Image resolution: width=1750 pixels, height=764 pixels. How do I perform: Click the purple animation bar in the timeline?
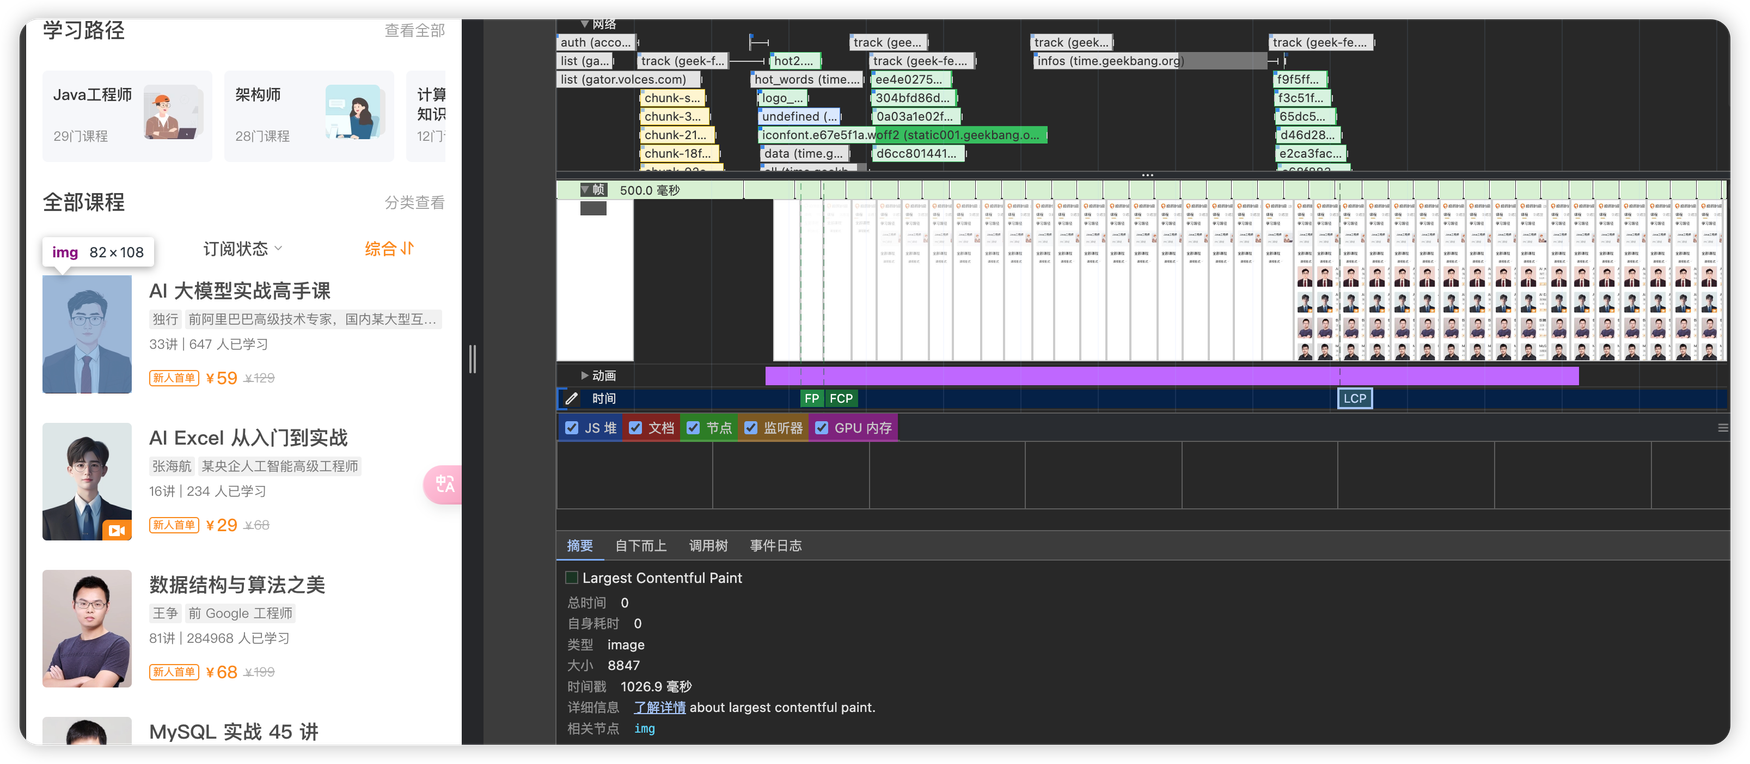click(1170, 376)
